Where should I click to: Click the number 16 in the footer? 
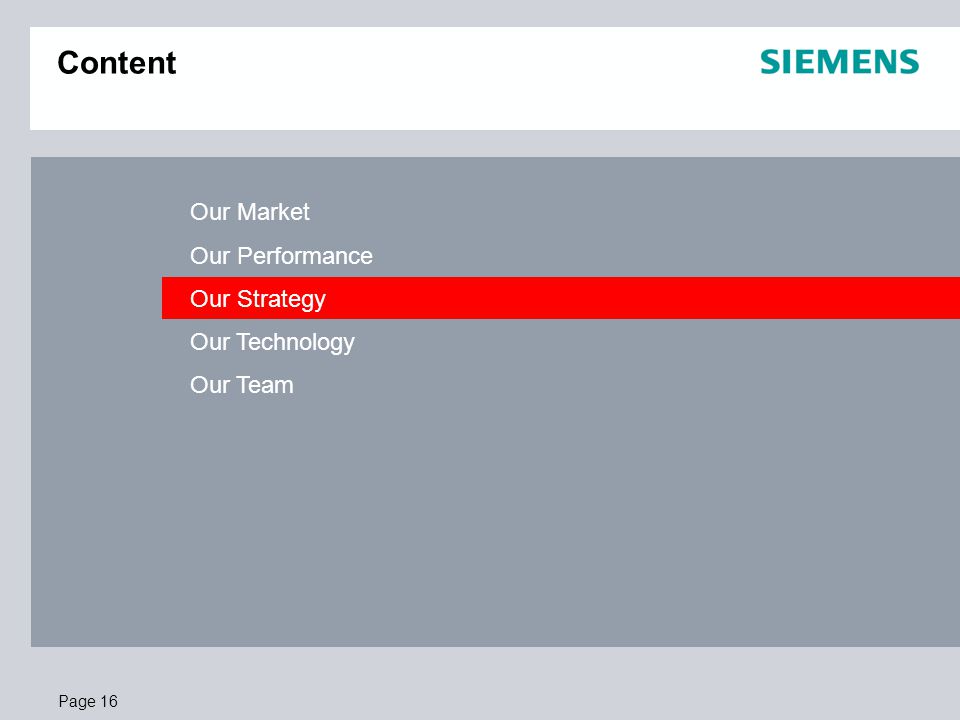coord(109,701)
